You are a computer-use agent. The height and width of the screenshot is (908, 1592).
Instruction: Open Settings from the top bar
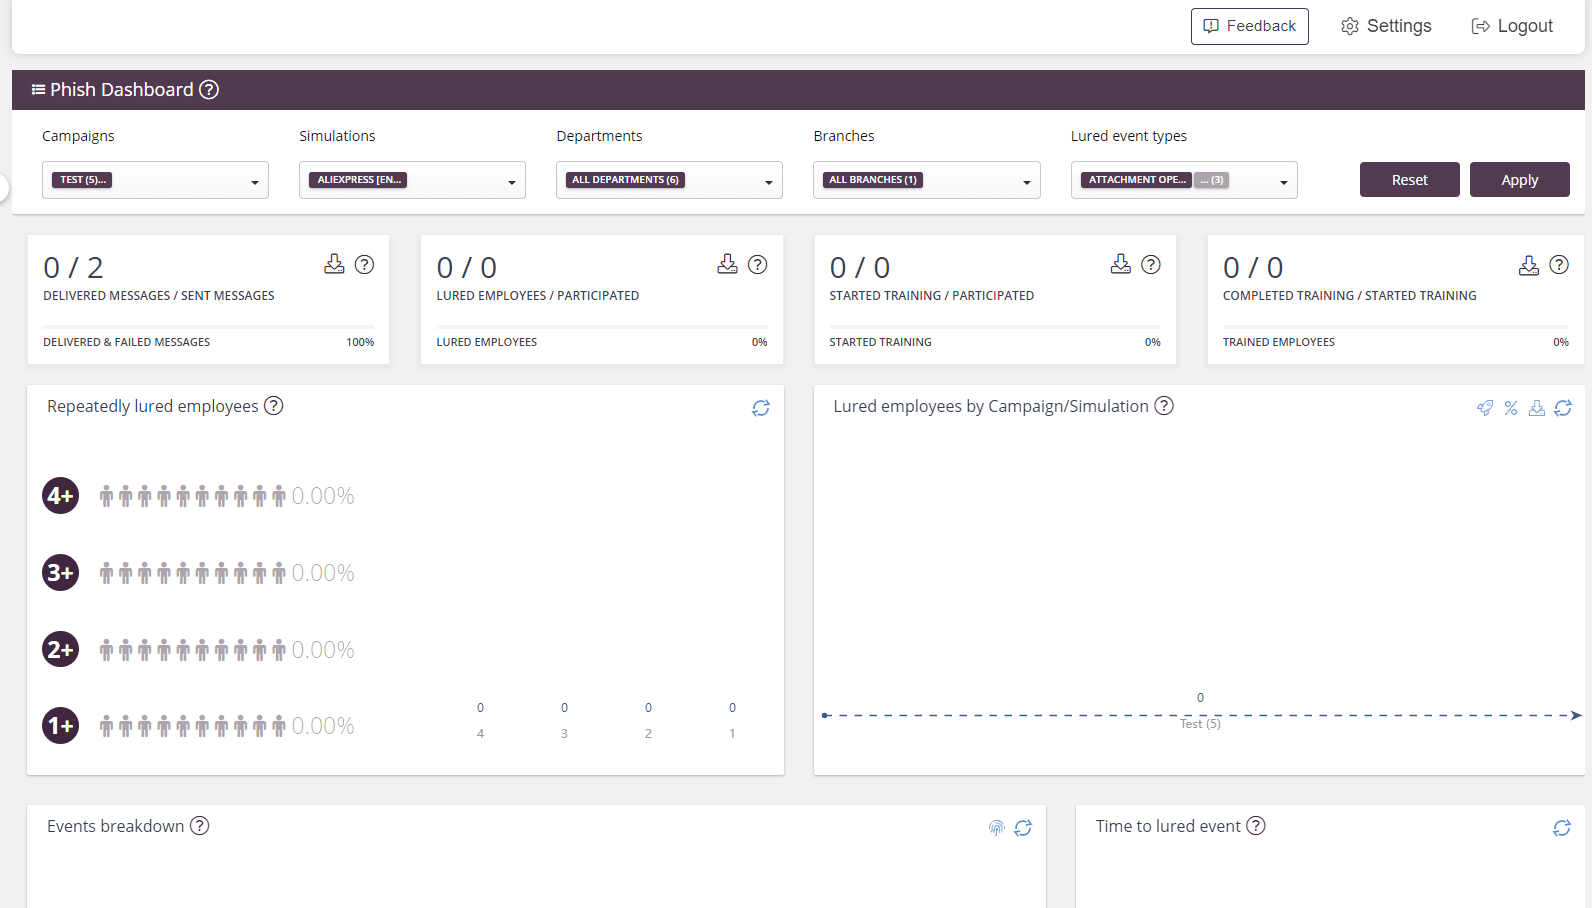point(1386,26)
